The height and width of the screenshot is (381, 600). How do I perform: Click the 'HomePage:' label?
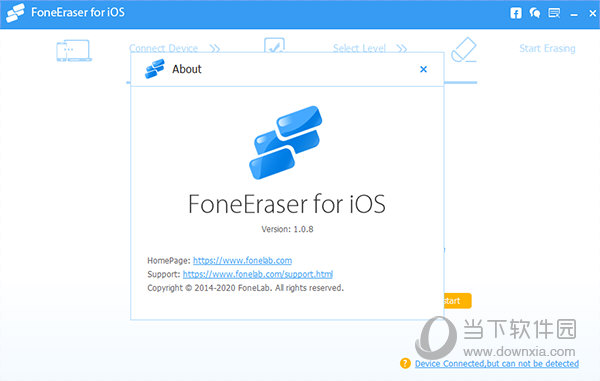pyautogui.click(x=169, y=261)
